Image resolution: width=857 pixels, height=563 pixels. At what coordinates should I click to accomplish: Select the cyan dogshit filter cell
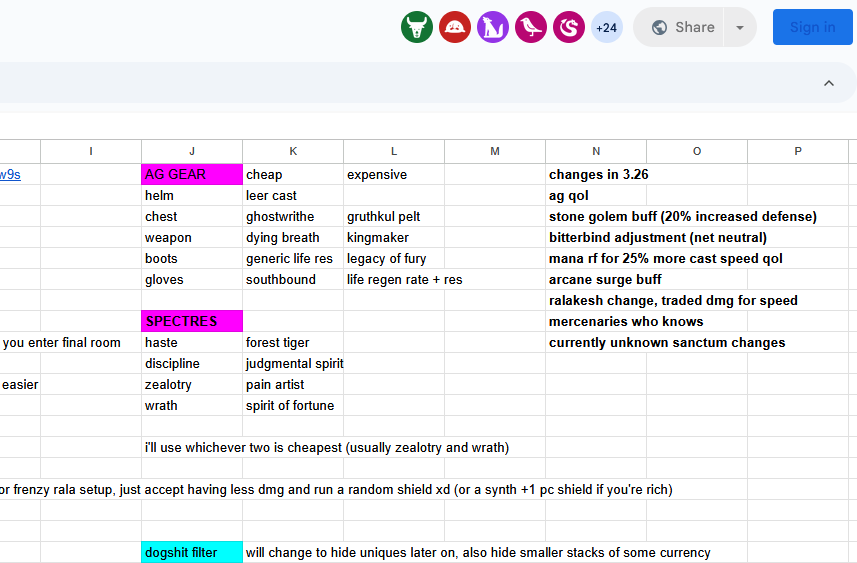pos(192,552)
